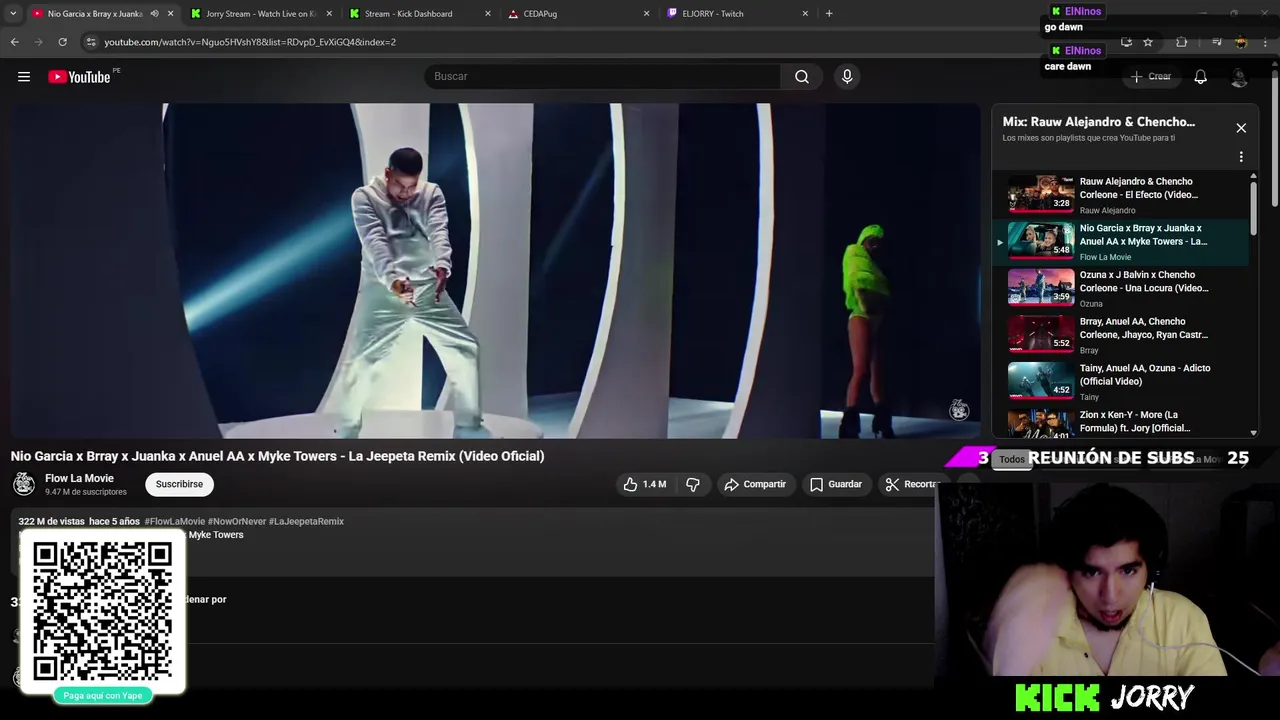Open a new browser tab
The height and width of the screenshot is (720, 1280).
pyautogui.click(x=829, y=14)
